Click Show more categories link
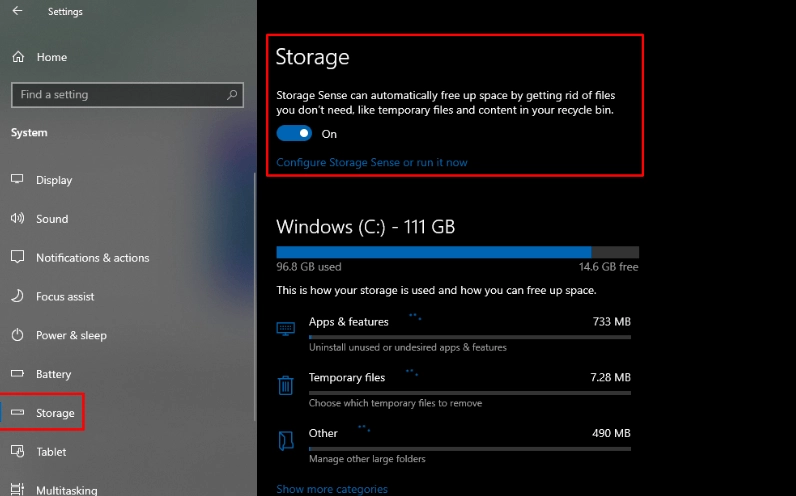796x496 pixels. (331, 489)
